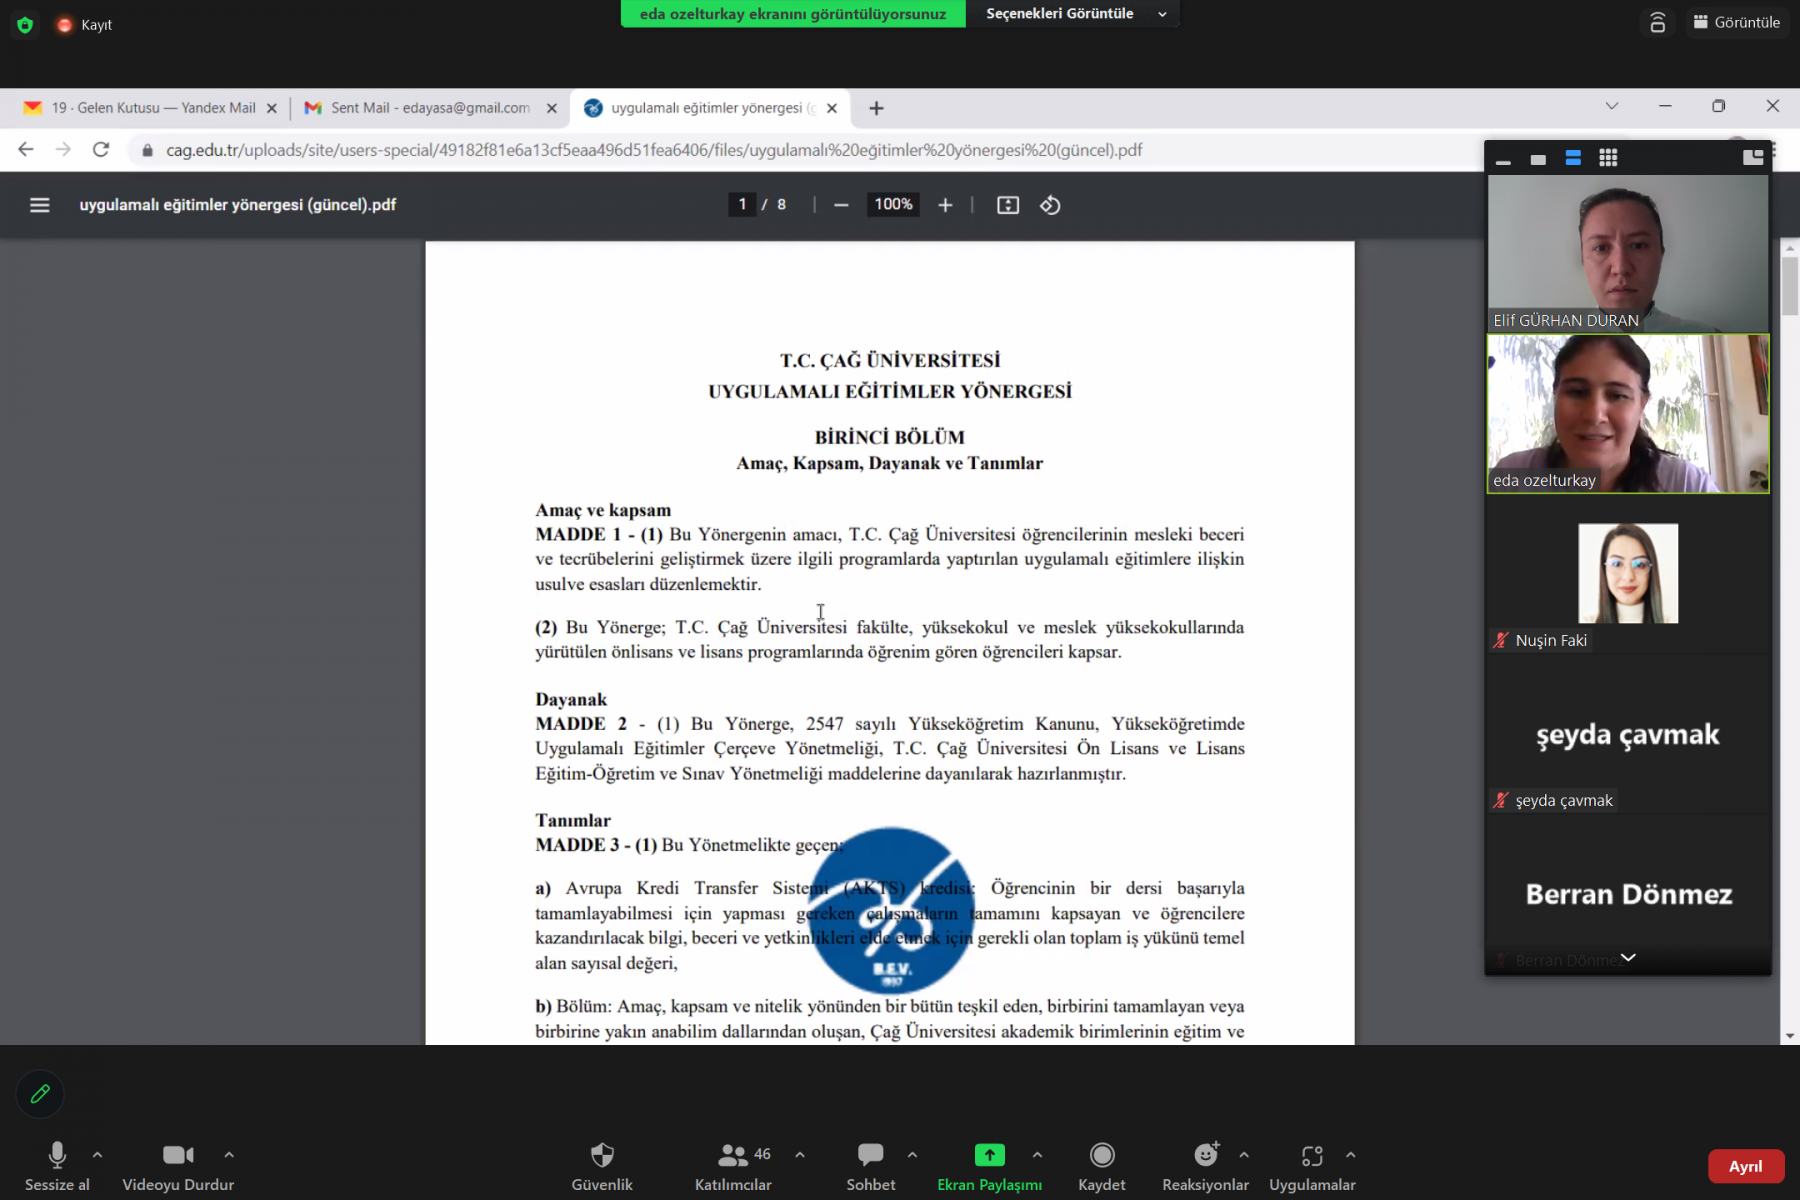1800x1200 pixels.
Task: Stop video with Videoyu Durdur
Action: coord(178,1167)
